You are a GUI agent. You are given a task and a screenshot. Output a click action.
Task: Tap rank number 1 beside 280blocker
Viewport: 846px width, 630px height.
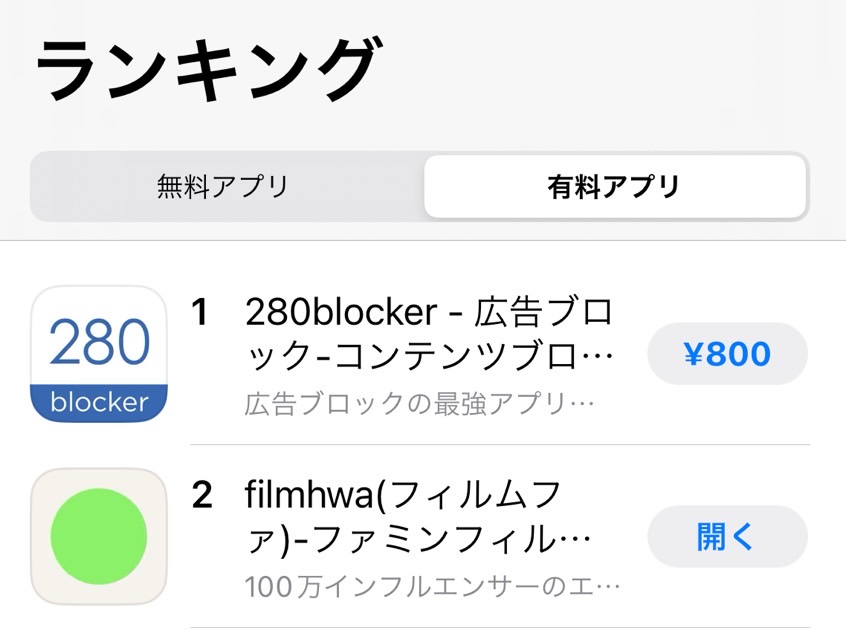[x=200, y=313]
